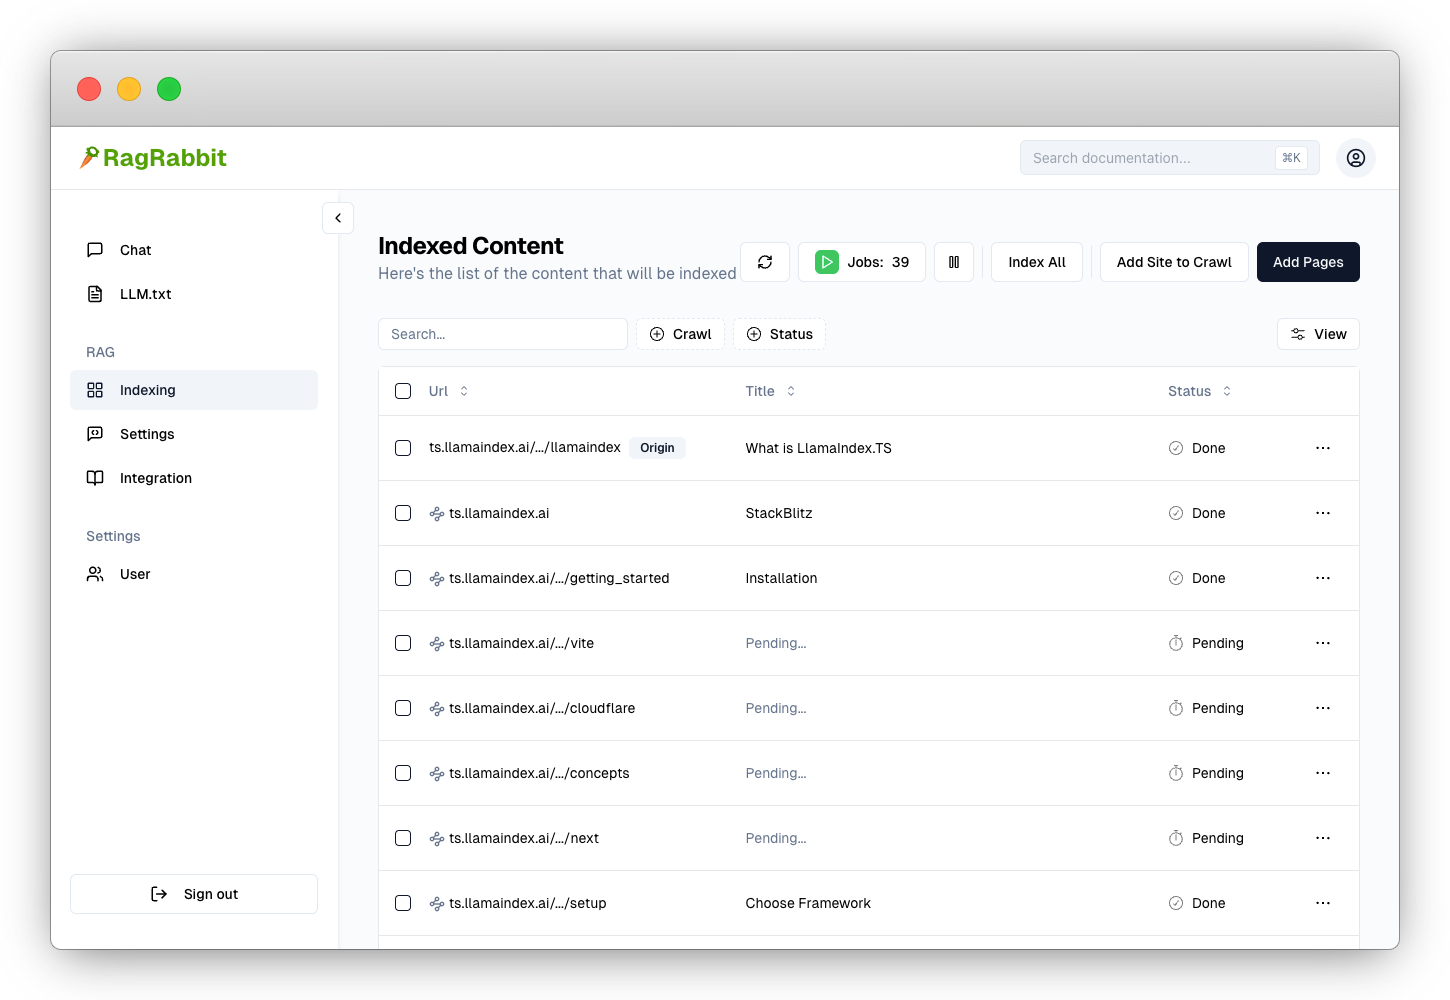Click the Indexing grid icon

tap(95, 390)
